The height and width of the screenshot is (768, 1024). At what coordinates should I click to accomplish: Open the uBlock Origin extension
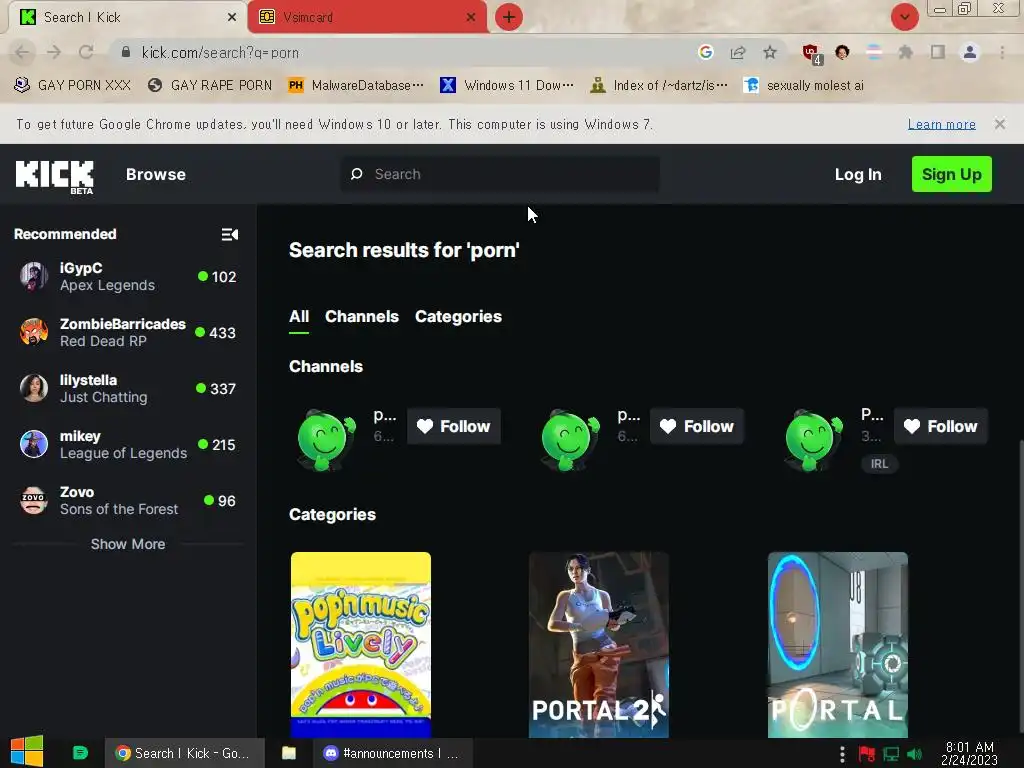pos(812,54)
